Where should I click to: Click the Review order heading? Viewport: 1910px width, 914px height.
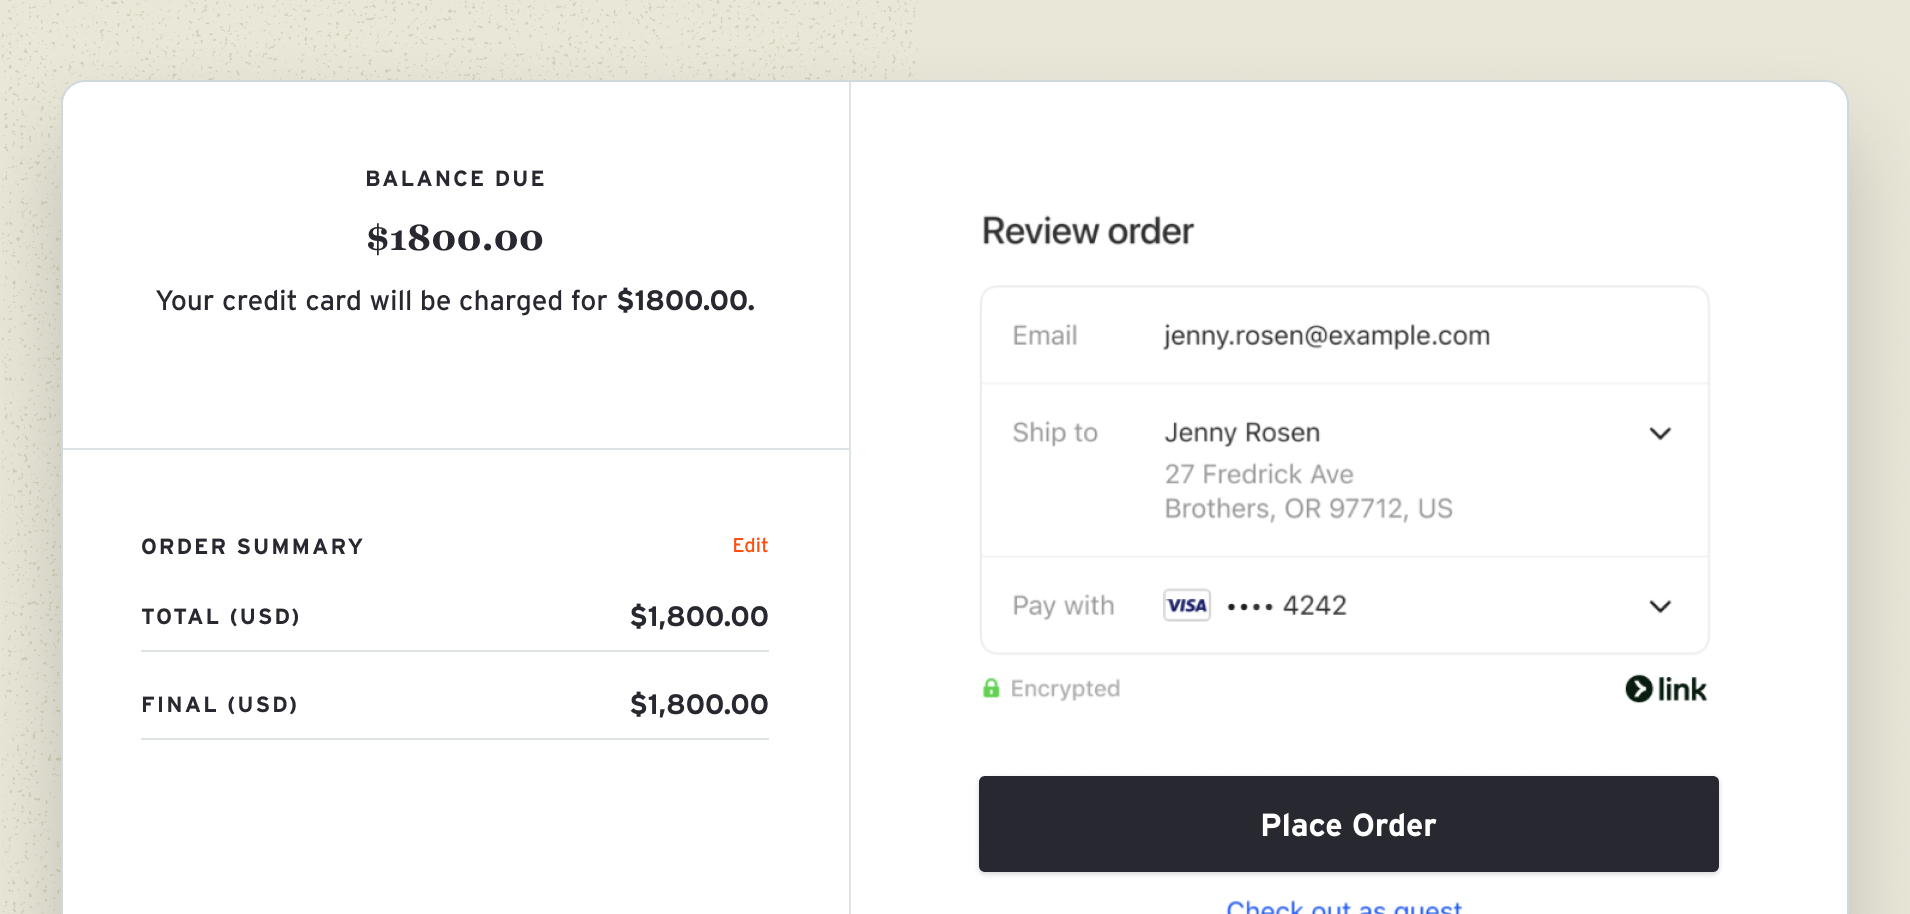[1087, 231]
